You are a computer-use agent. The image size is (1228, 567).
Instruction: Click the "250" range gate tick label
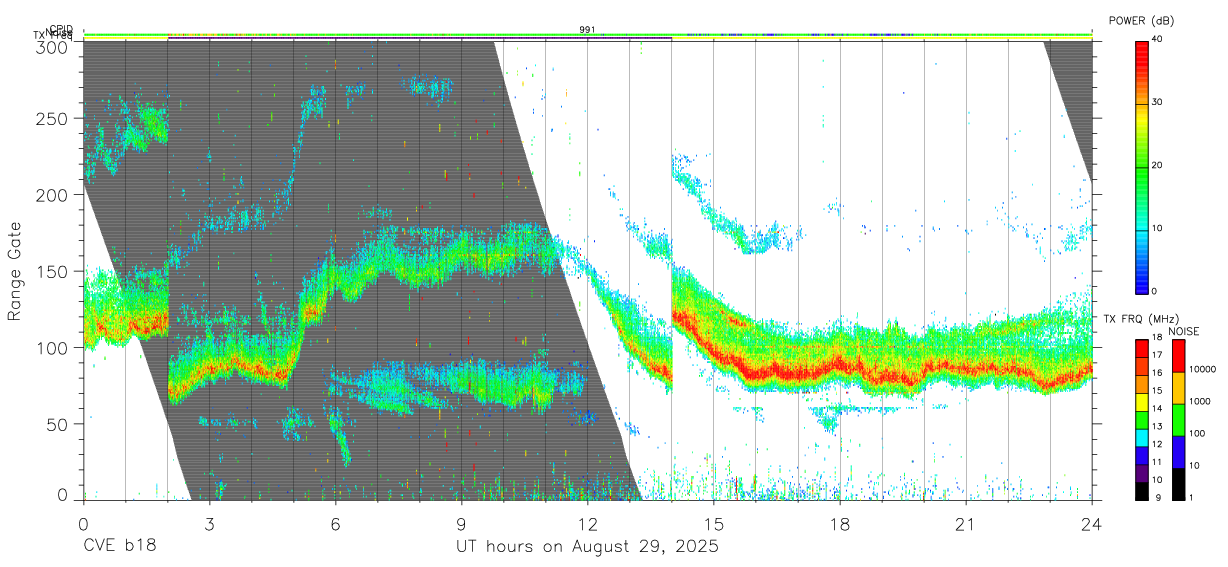click(x=52, y=118)
